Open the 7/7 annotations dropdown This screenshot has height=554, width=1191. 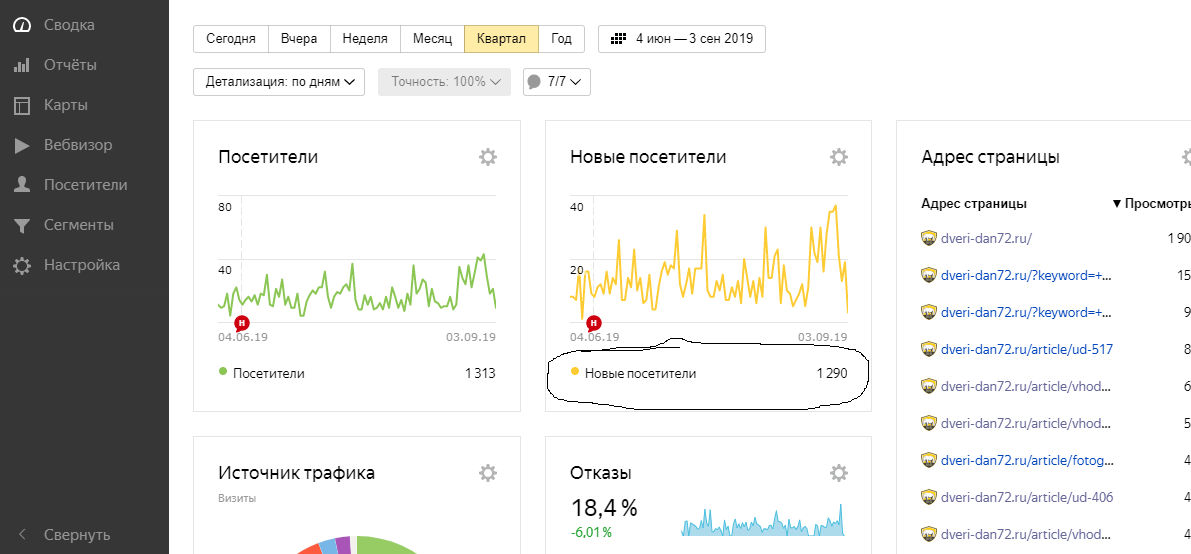pyautogui.click(x=557, y=82)
